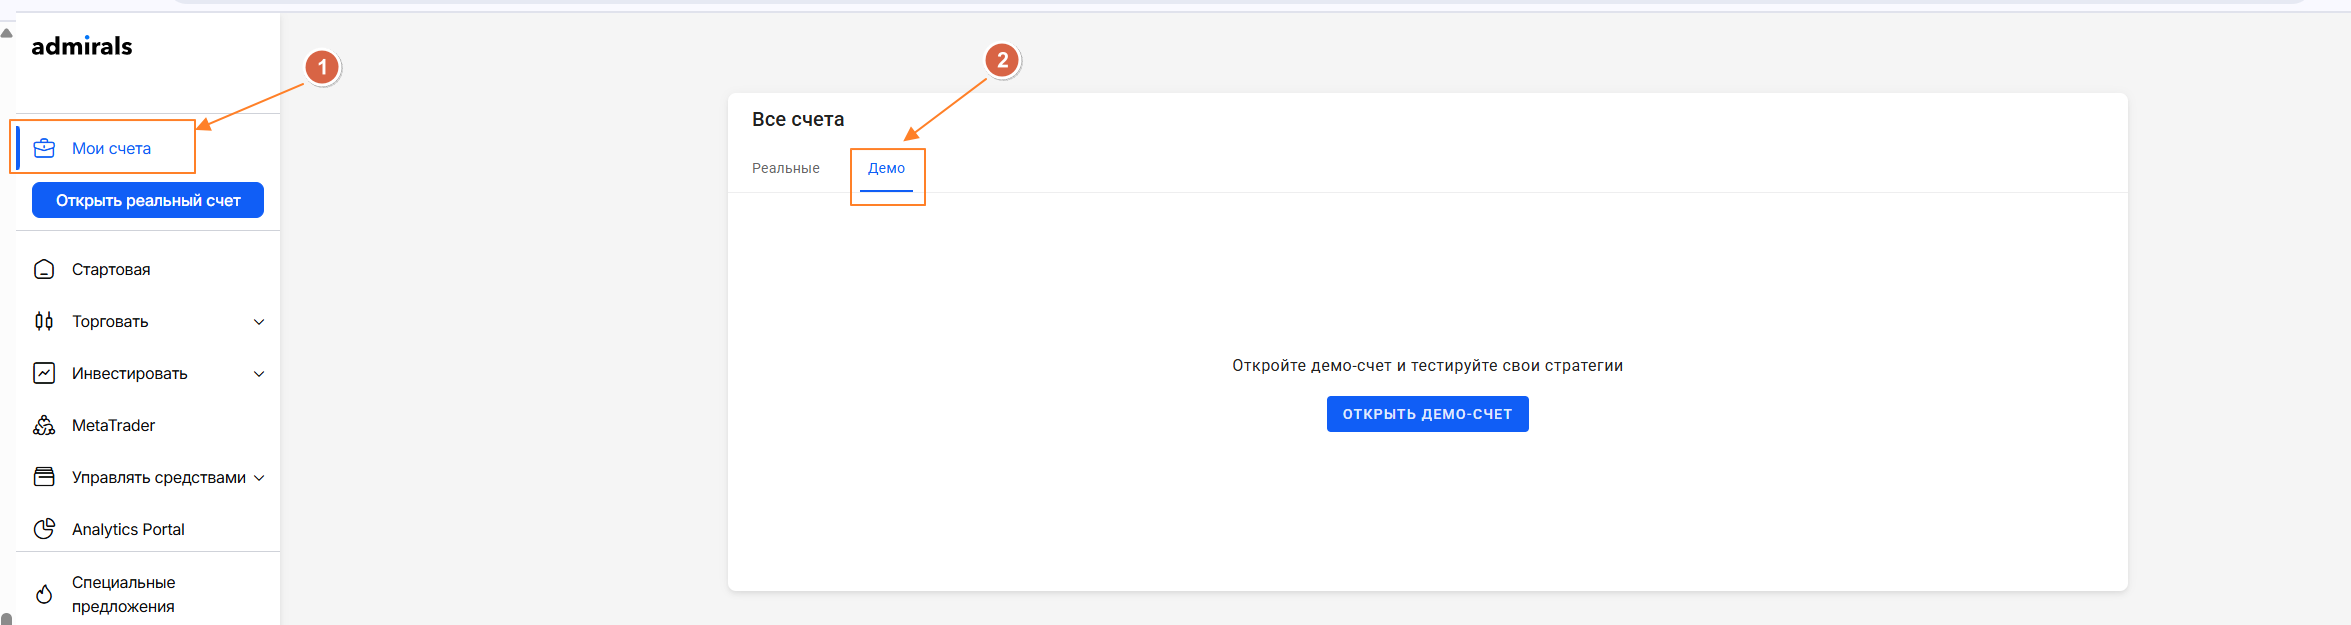Image resolution: width=2351 pixels, height=625 pixels.
Task: Switch to the Реальные tab
Action: click(786, 168)
